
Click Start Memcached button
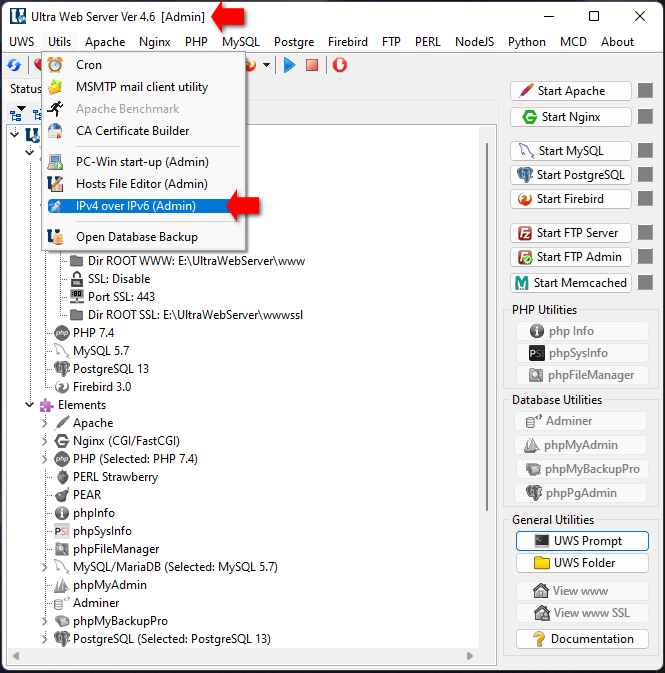tap(571, 282)
